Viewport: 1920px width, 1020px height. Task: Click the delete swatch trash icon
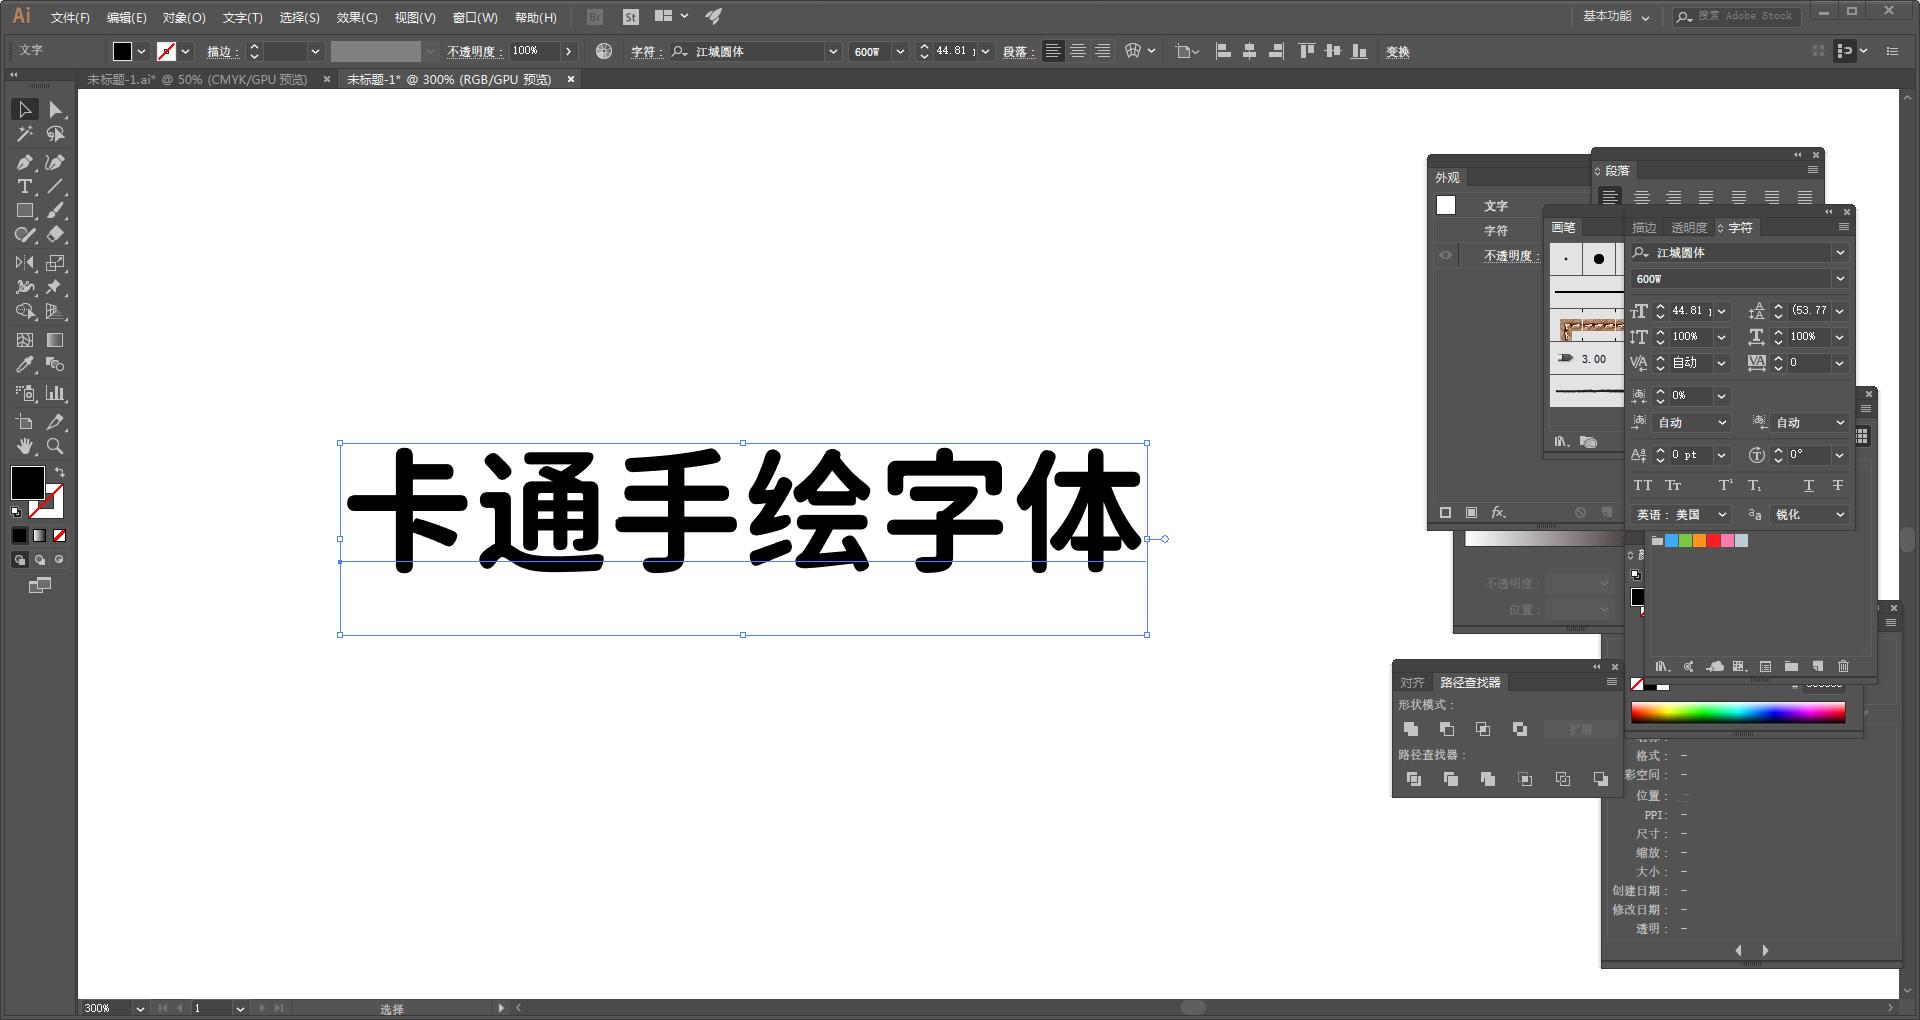1843,666
